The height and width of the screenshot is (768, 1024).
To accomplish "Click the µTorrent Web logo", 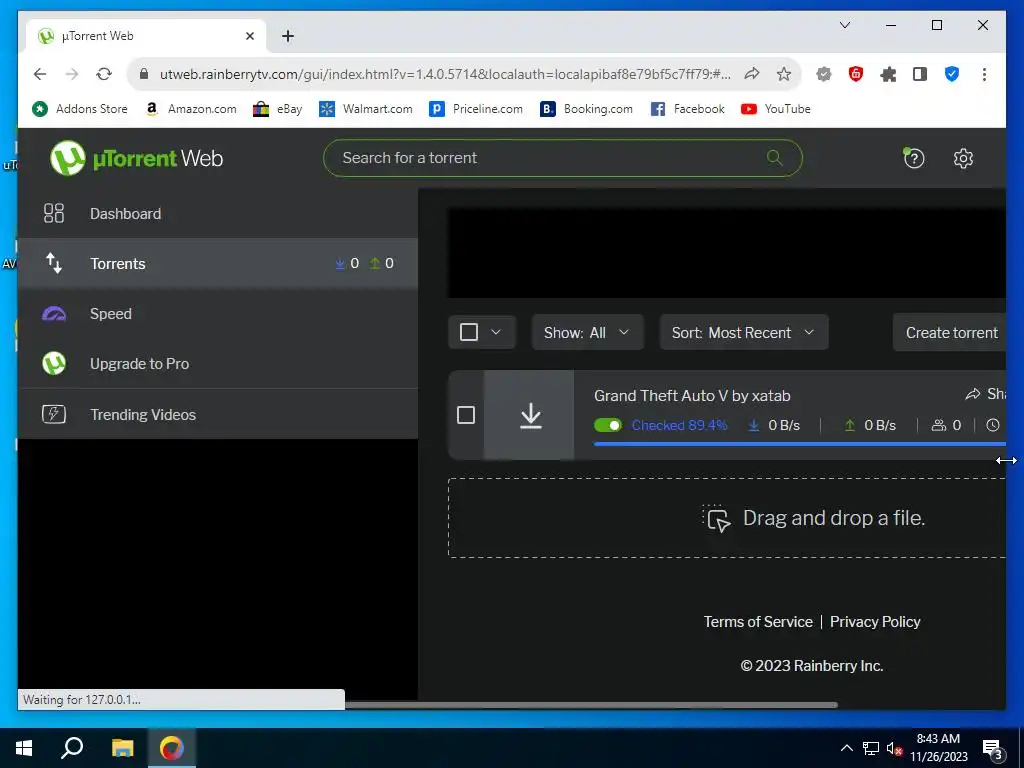I will pyautogui.click(x=136, y=158).
